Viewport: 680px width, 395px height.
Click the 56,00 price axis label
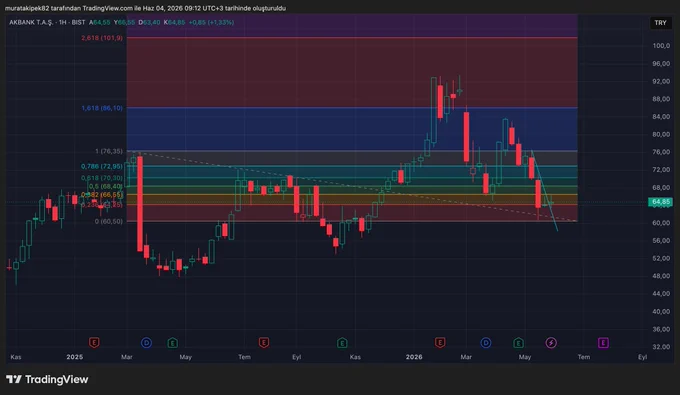661,241
